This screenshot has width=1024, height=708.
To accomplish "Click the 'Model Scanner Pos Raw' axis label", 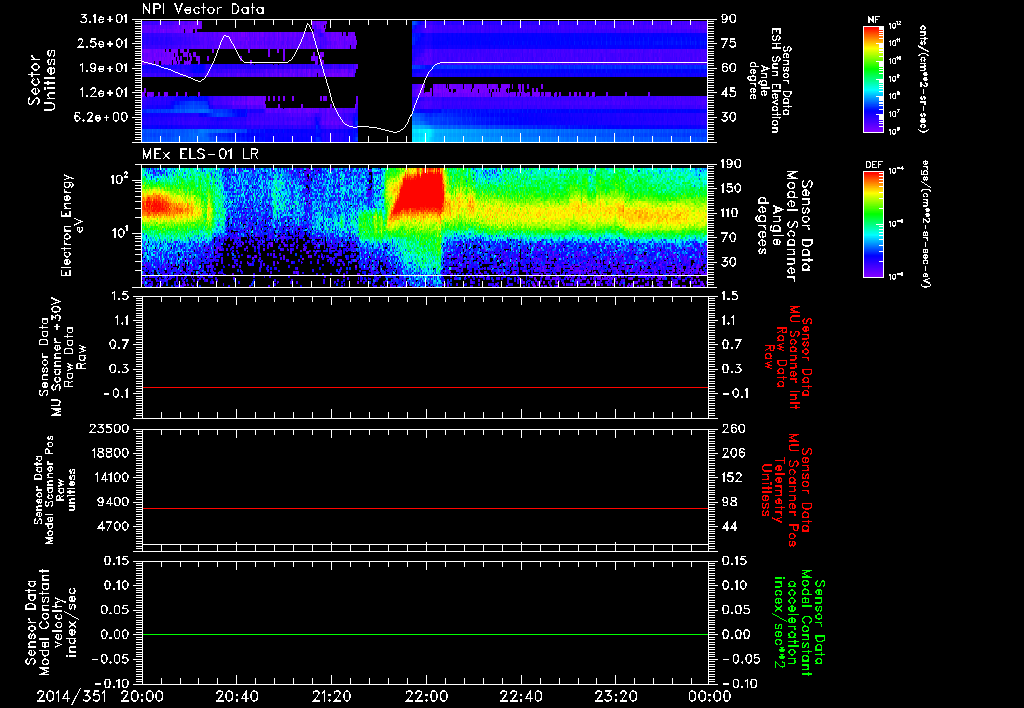I will pos(54,490).
